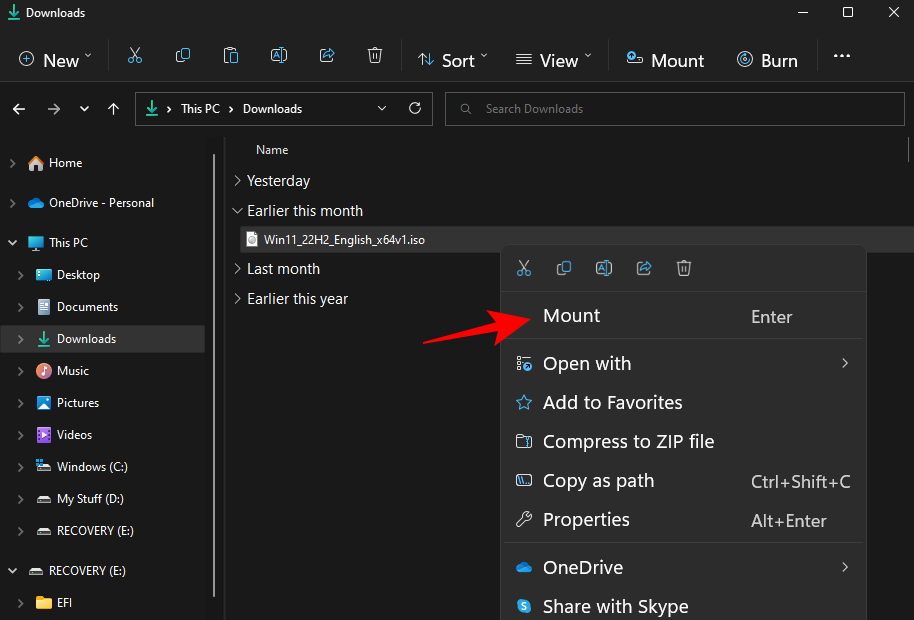Click the Copy icon in the context menu
This screenshot has width=914, height=620.
click(x=564, y=268)
